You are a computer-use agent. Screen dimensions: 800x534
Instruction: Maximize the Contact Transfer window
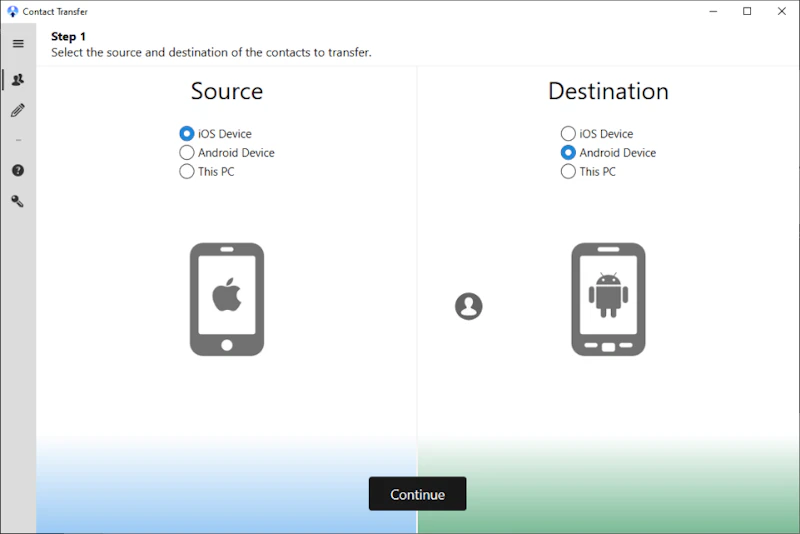tap(747, 11)
